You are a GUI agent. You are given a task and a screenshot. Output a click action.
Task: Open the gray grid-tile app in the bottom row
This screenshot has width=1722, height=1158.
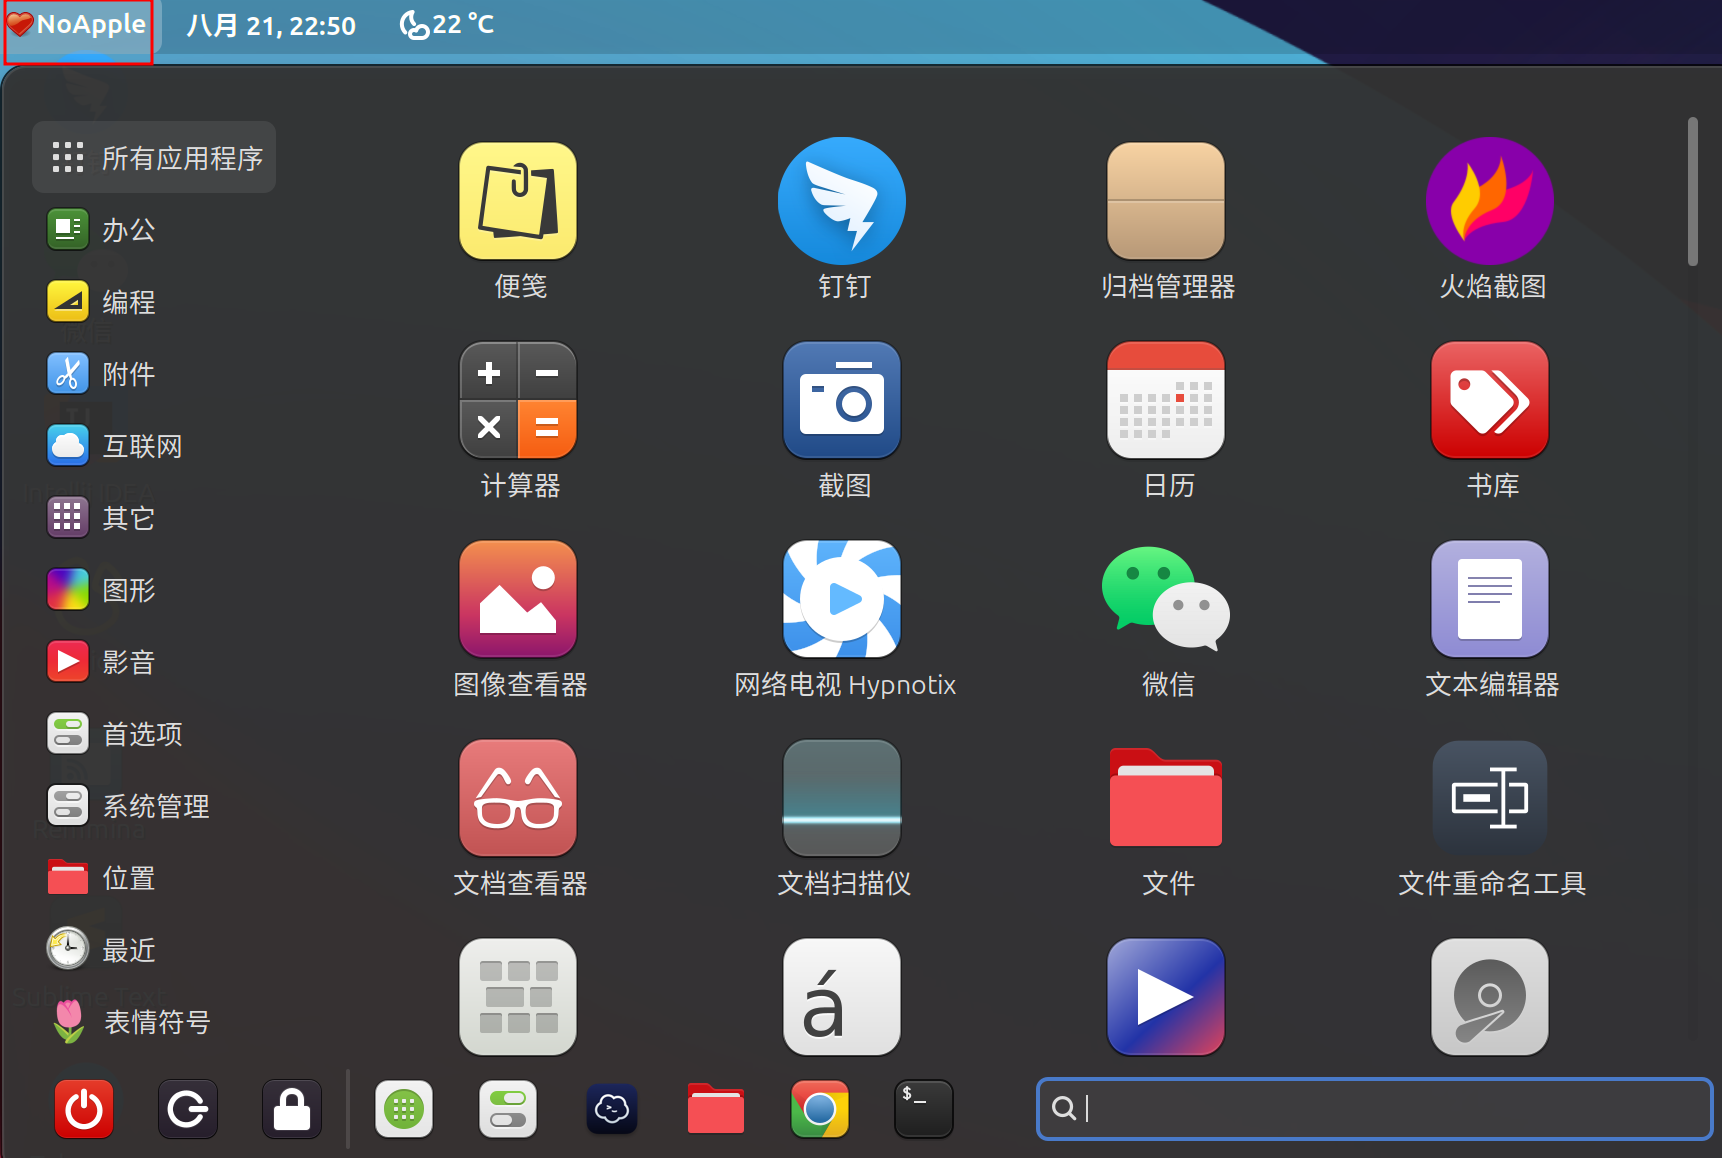518,997
